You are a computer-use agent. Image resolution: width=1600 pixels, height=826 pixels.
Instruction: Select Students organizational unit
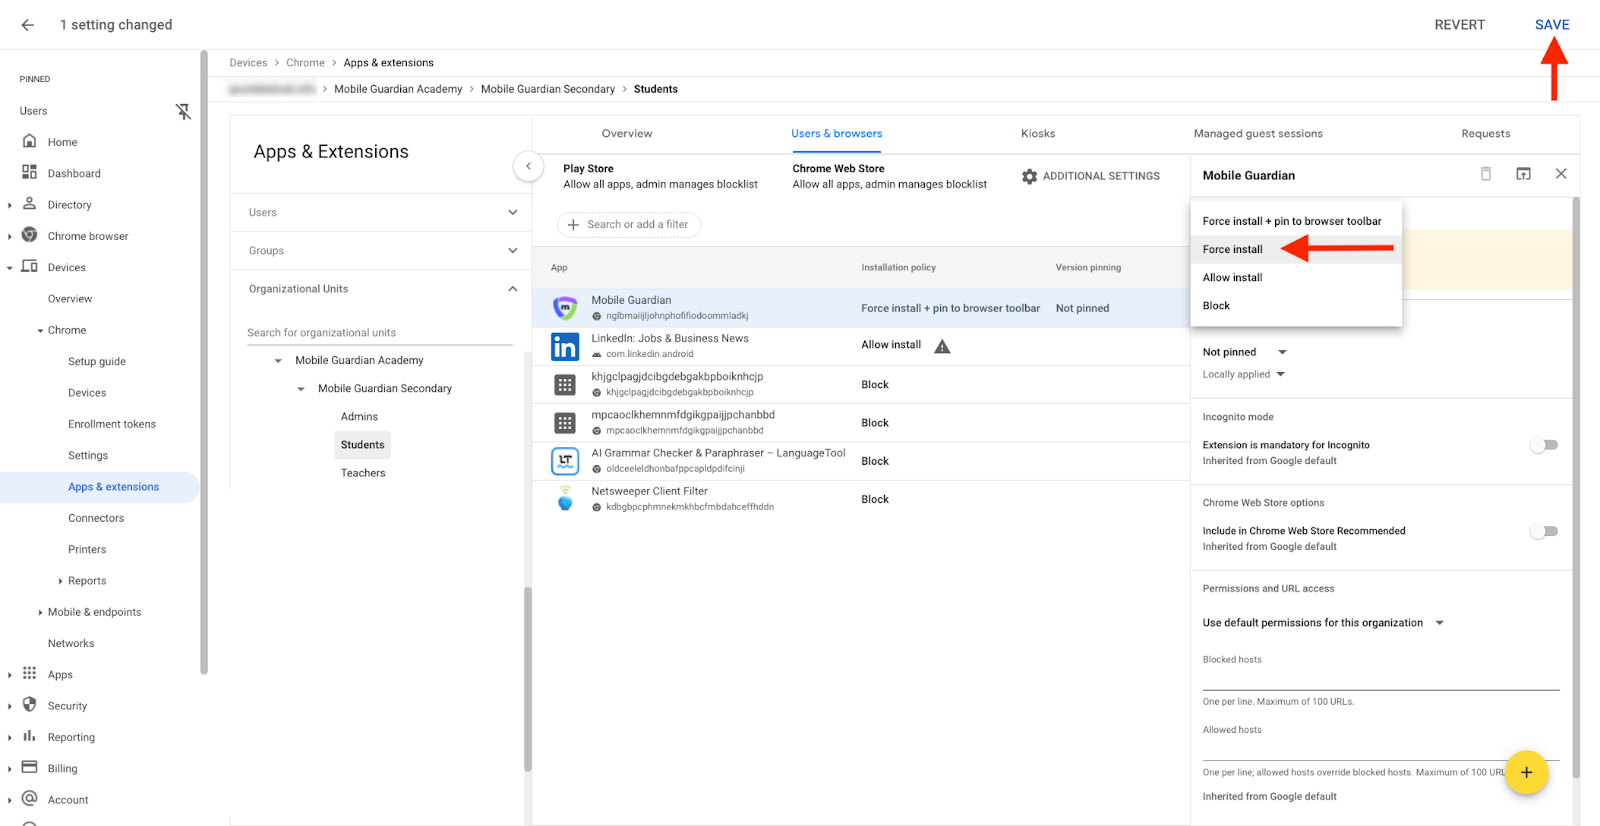(362, 445)
